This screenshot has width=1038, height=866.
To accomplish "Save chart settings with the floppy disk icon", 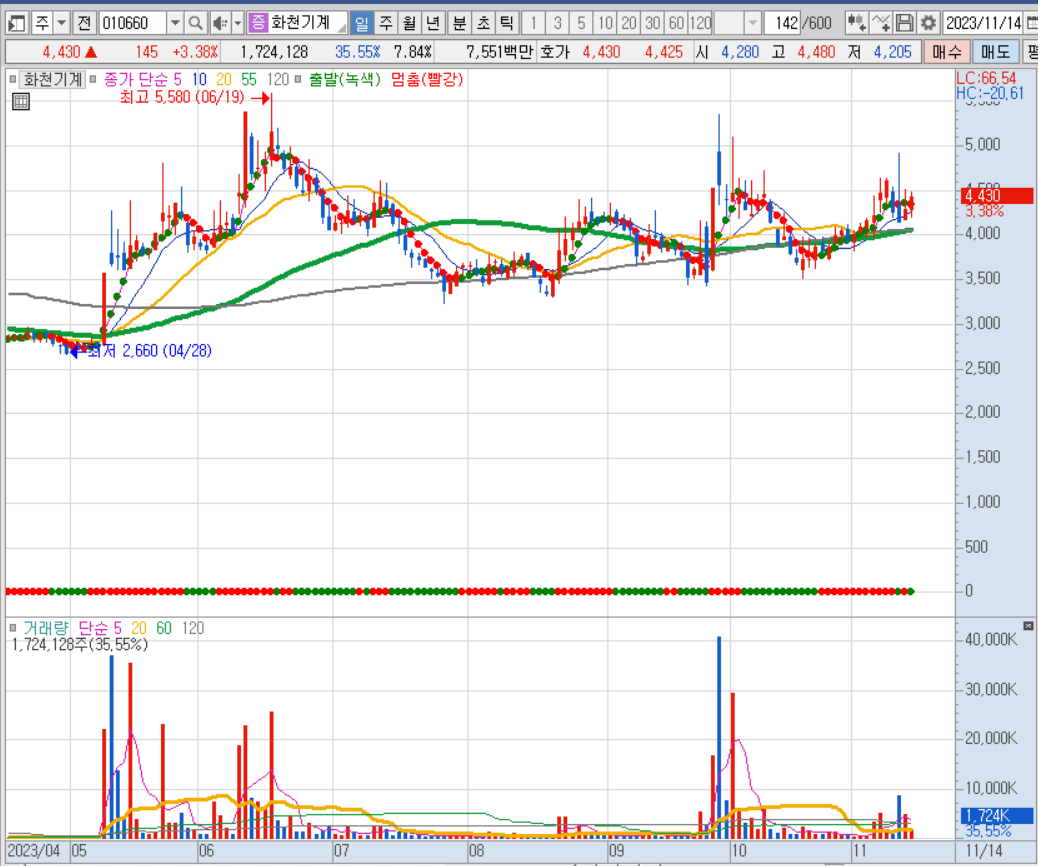I will click(x=904, y=24).
